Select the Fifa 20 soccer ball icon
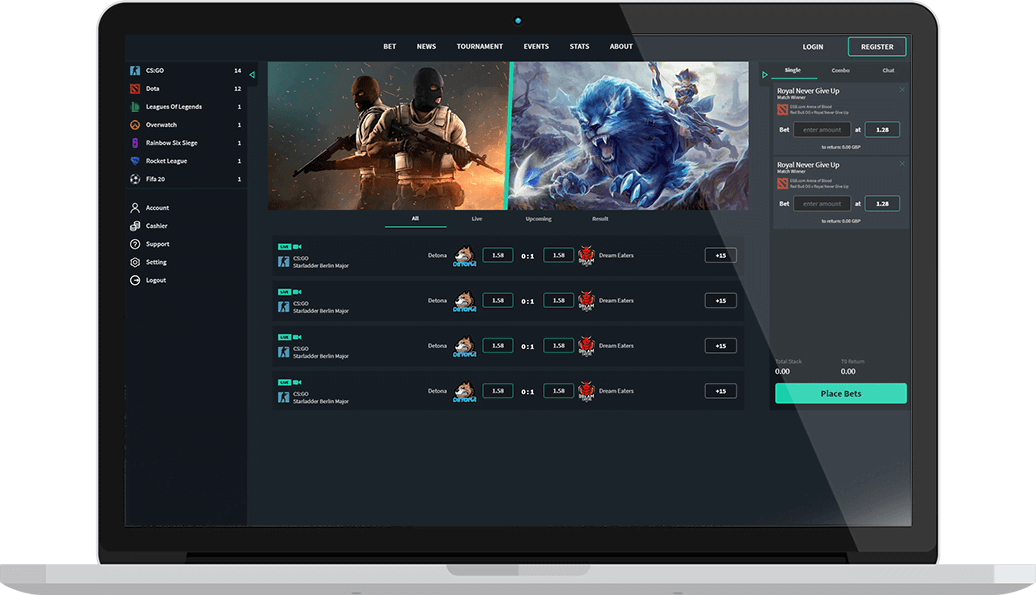 135,179
